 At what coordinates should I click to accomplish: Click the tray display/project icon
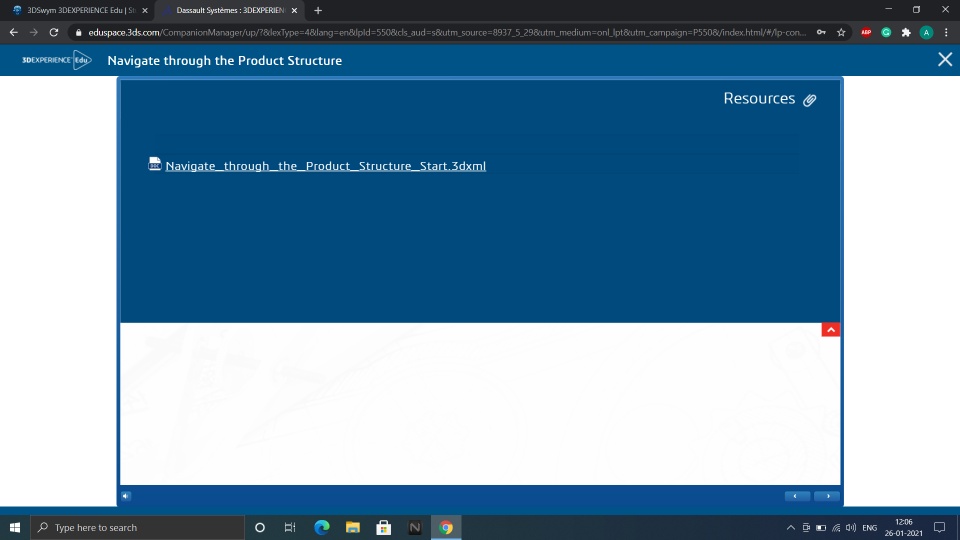point(806,527)
